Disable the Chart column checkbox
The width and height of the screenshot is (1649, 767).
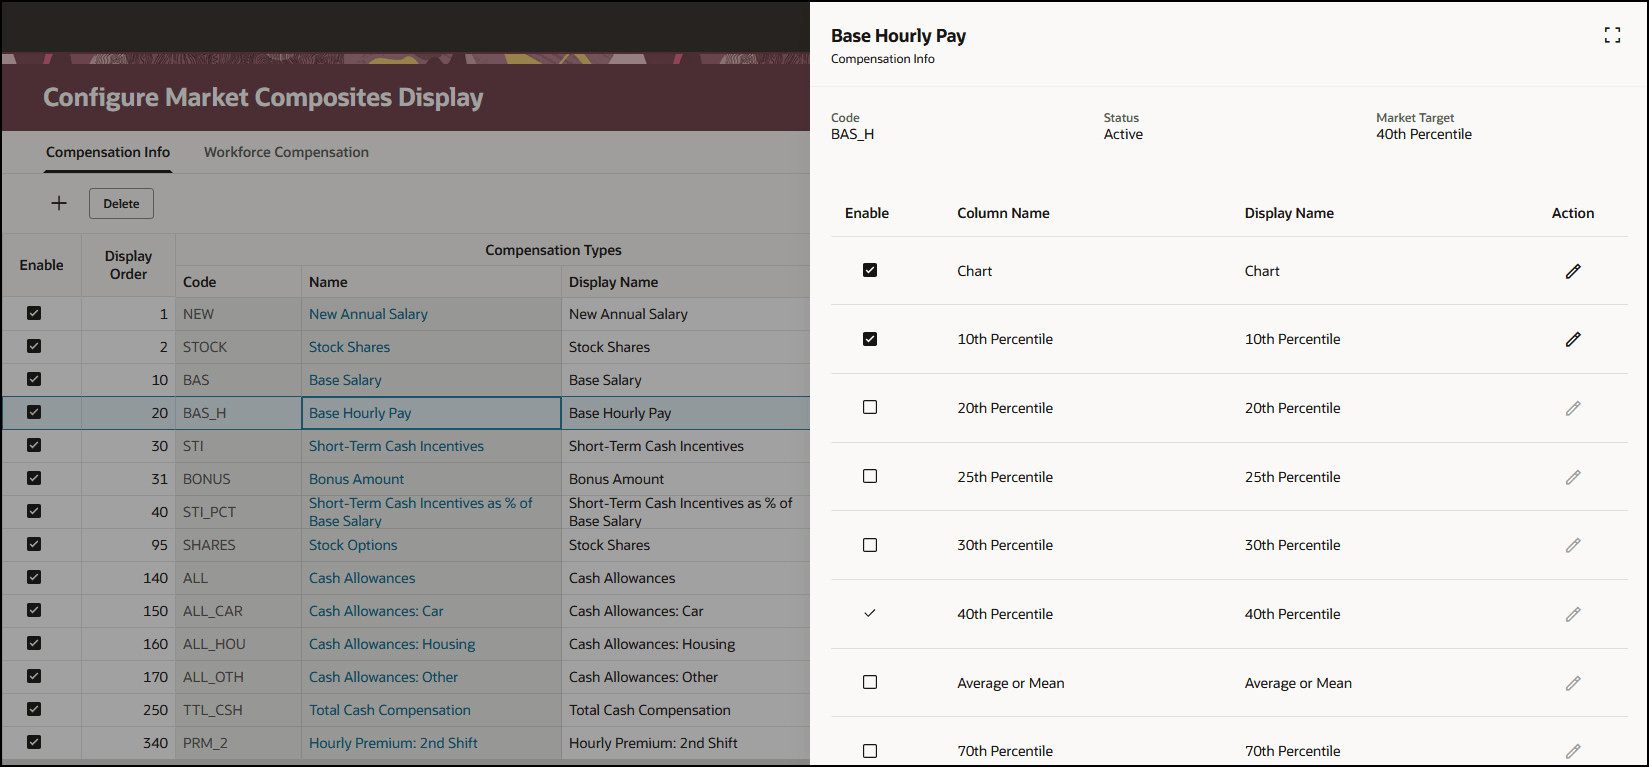point(870,270)
